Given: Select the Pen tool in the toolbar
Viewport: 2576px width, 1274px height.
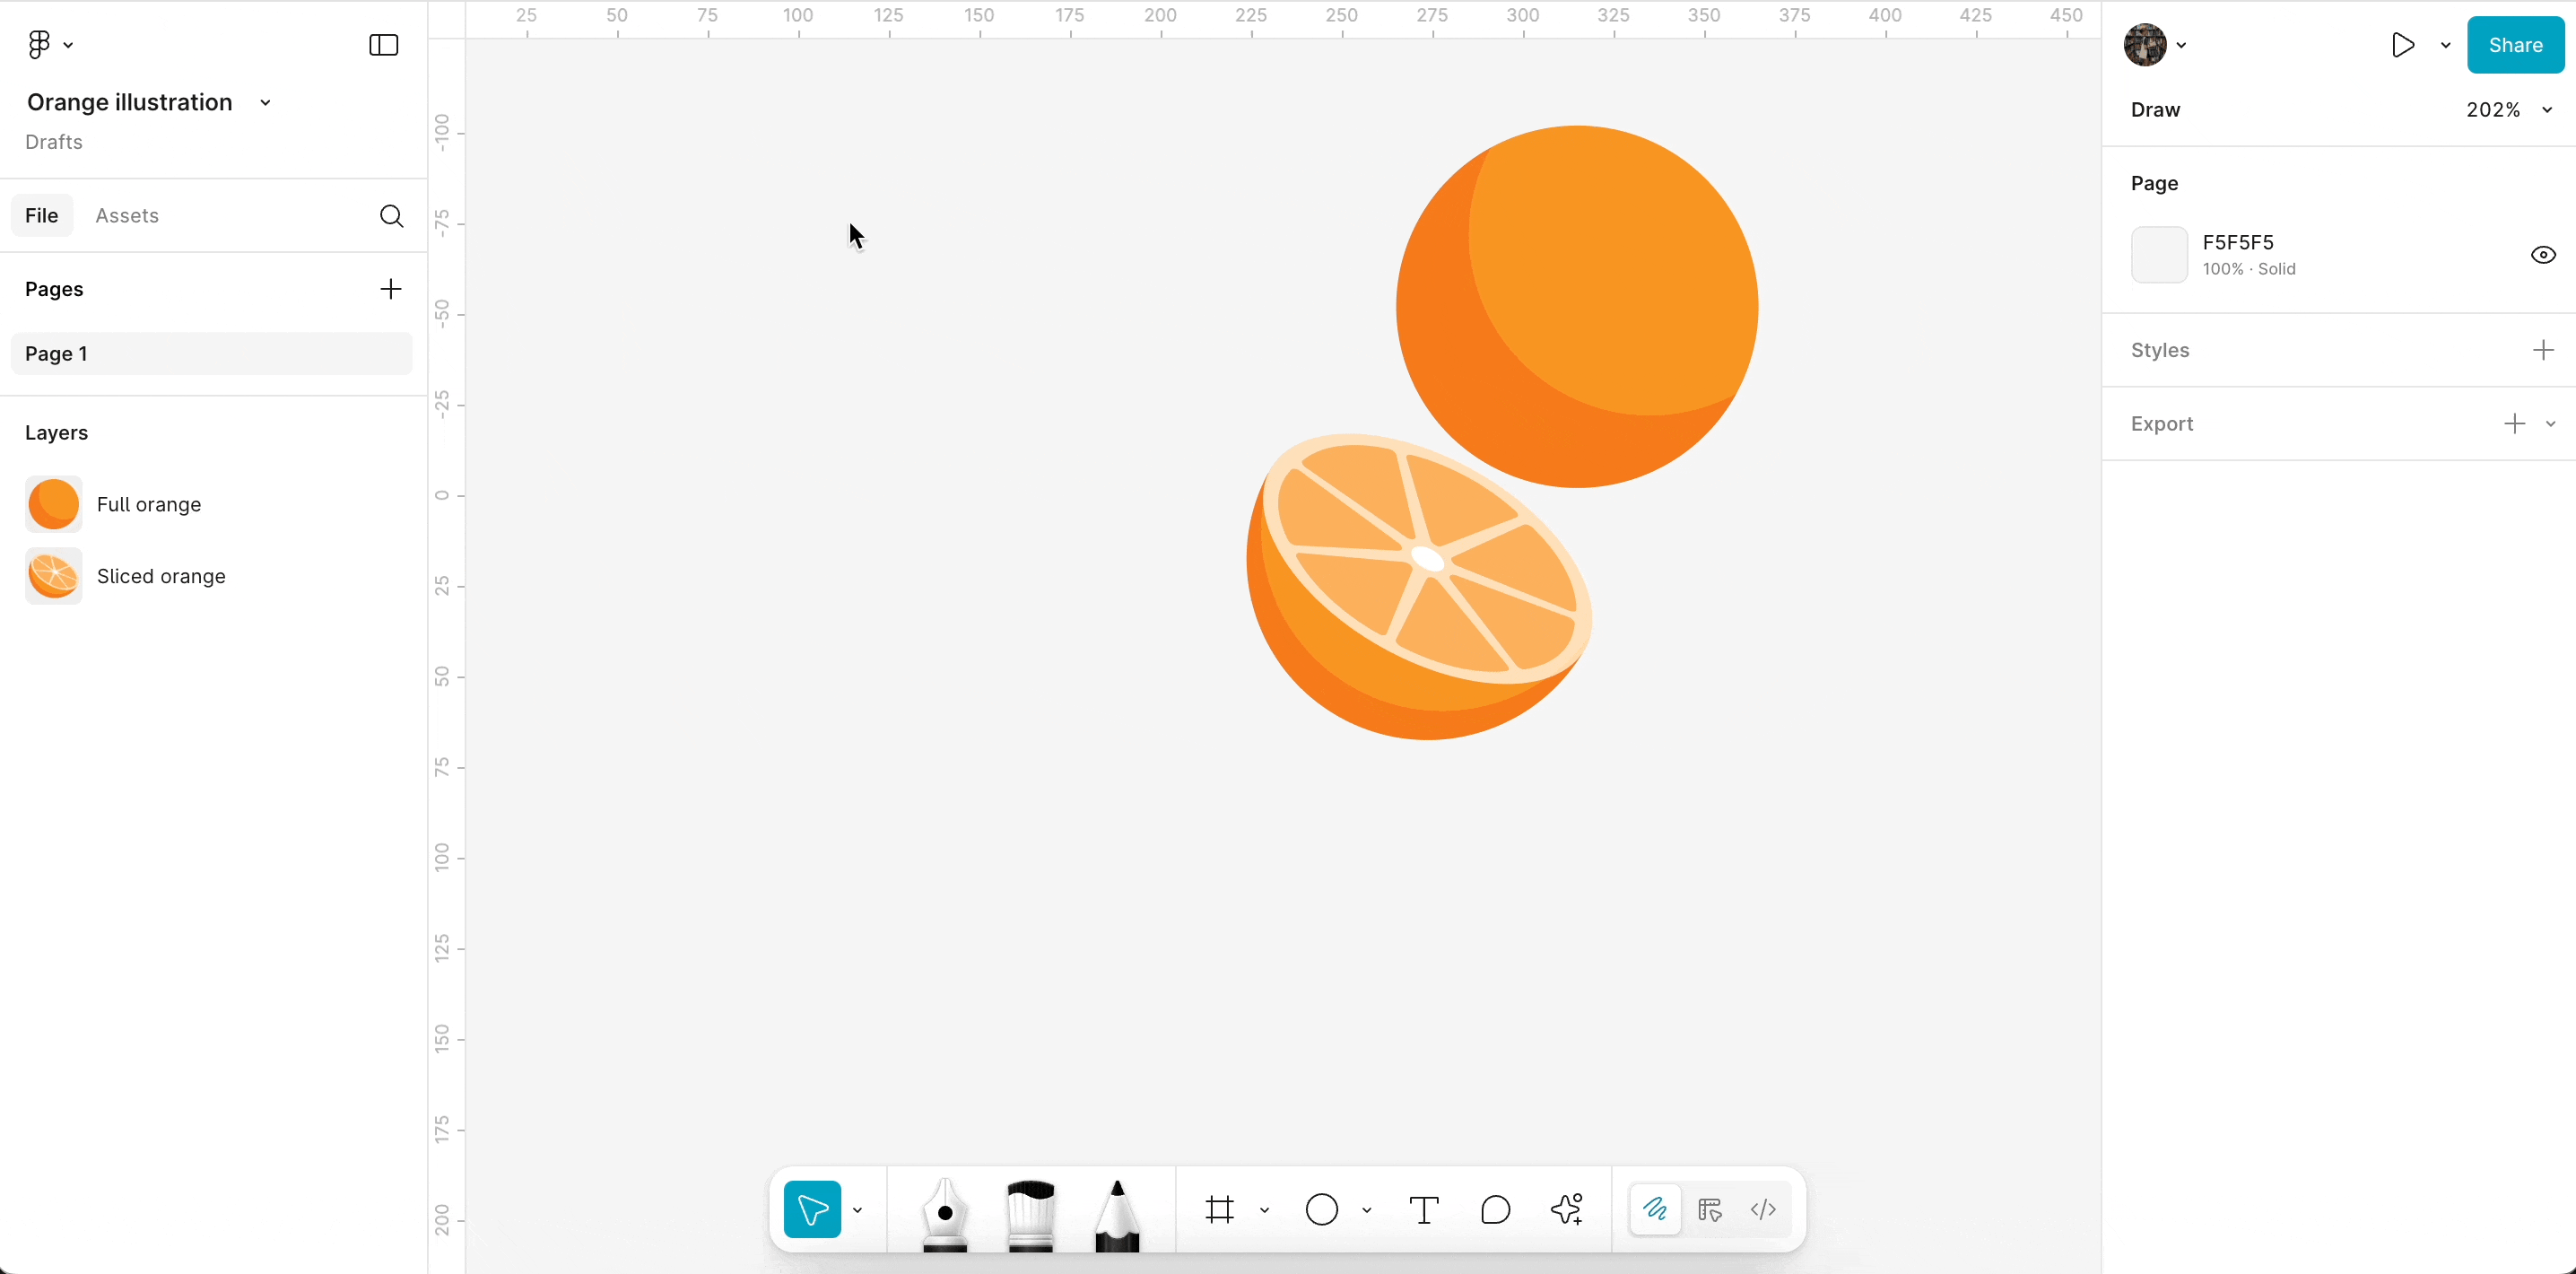Looking at the screenshot, I should (944, 1211).
